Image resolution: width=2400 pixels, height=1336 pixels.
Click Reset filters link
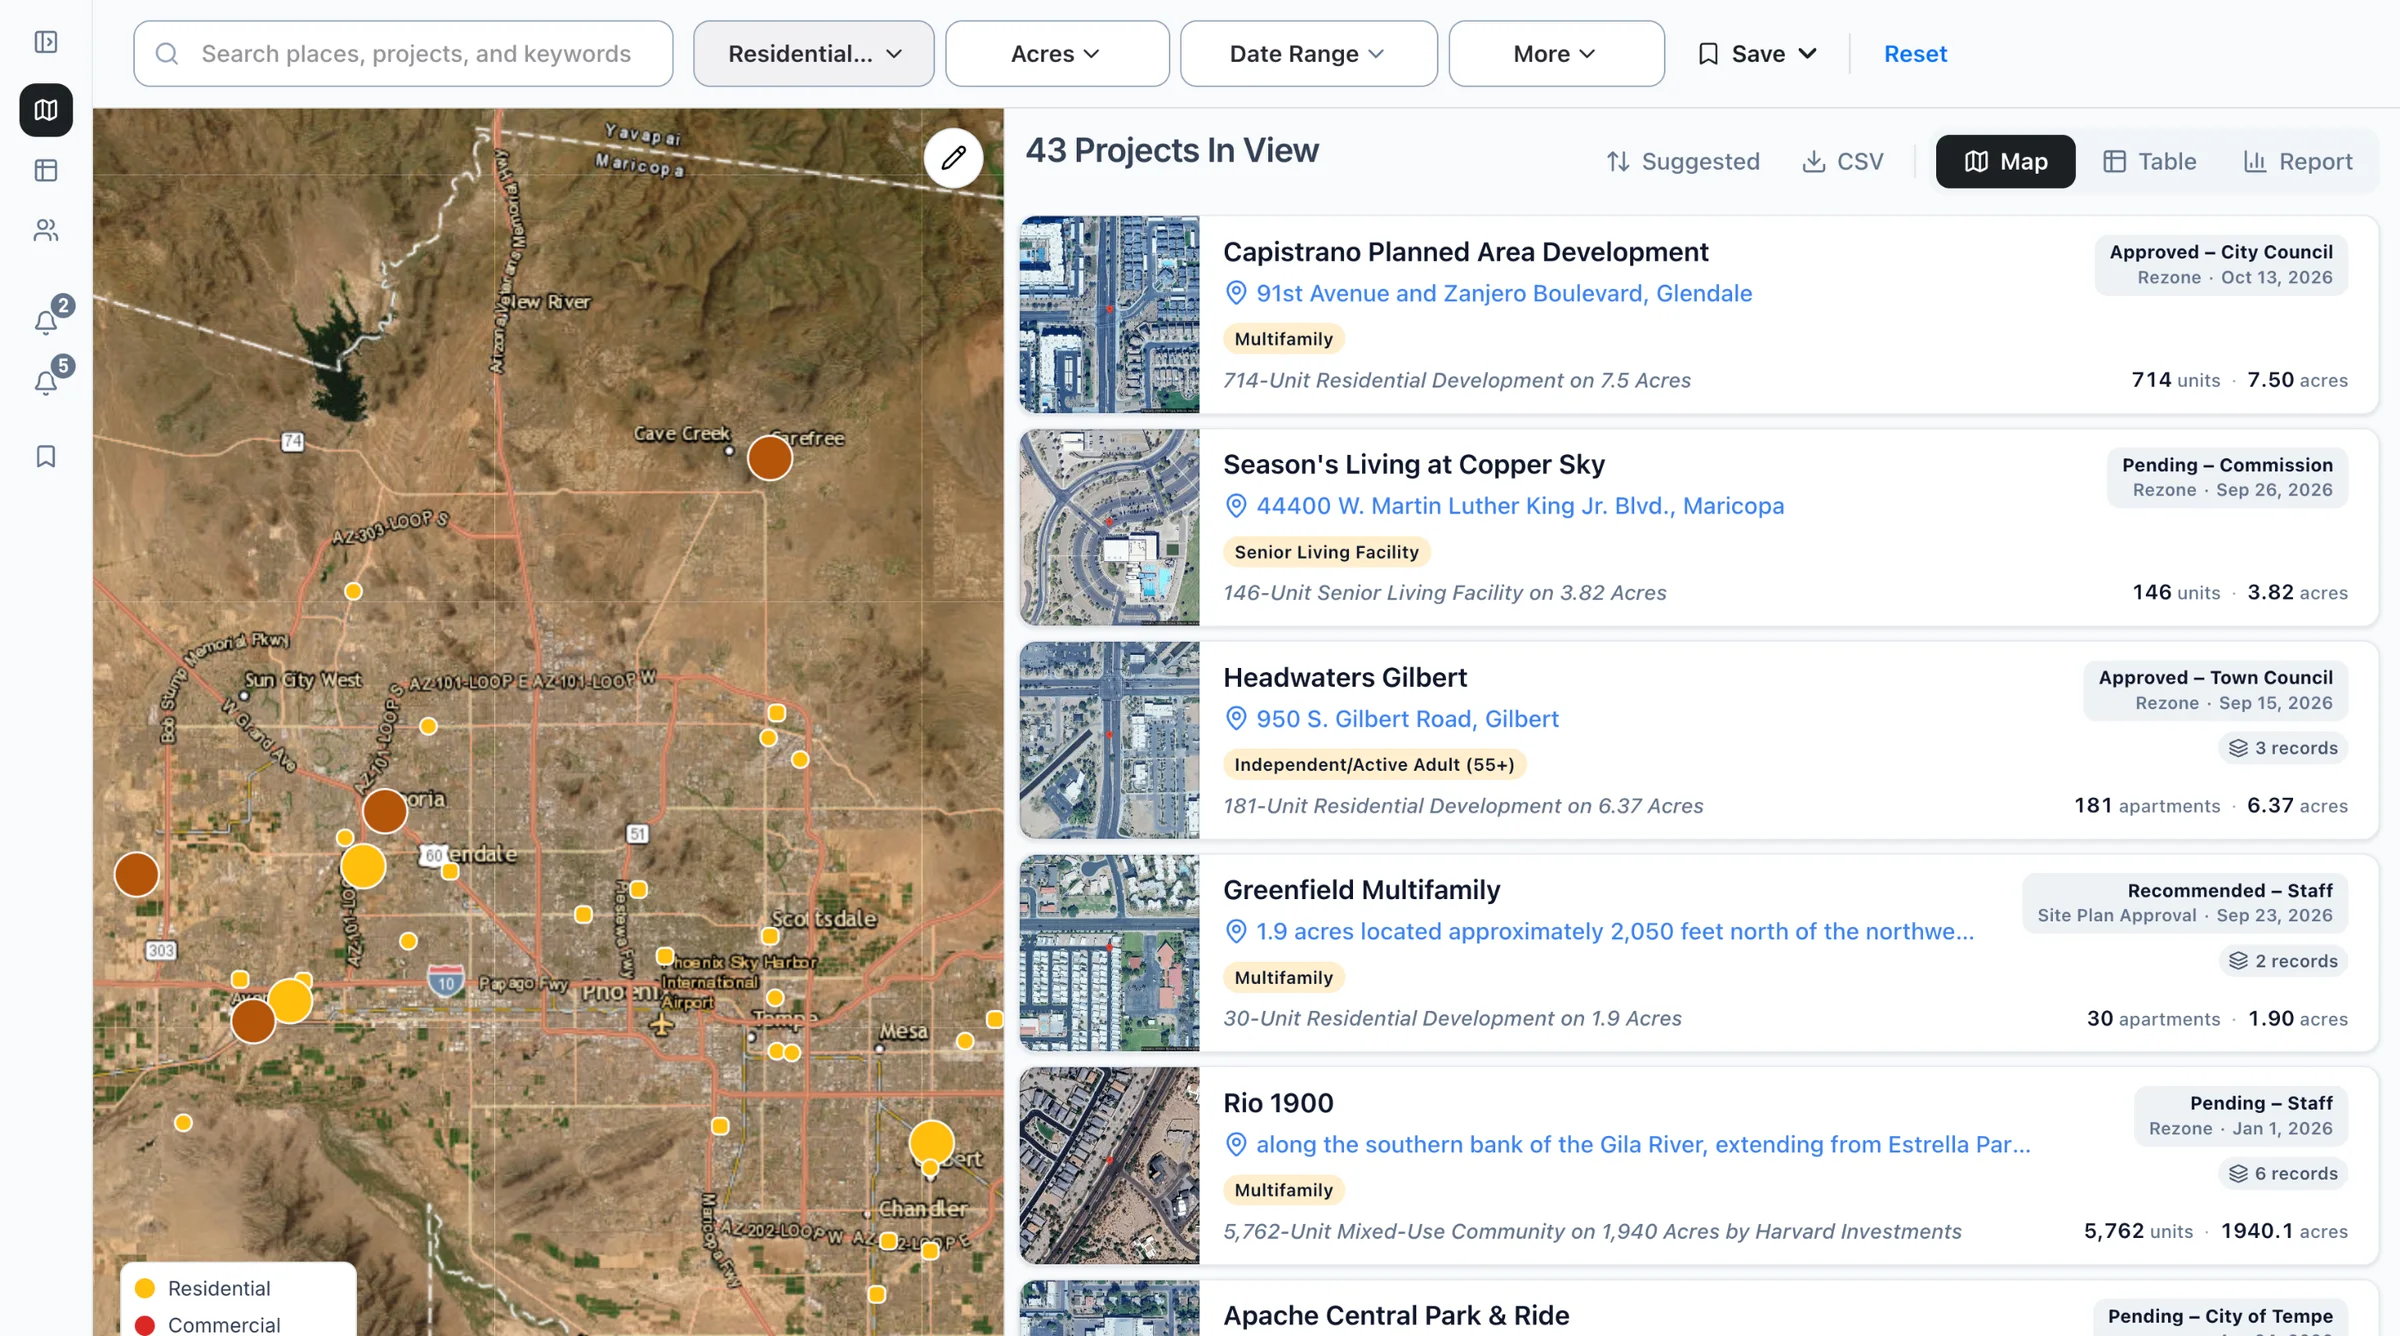click(1915, 54)
